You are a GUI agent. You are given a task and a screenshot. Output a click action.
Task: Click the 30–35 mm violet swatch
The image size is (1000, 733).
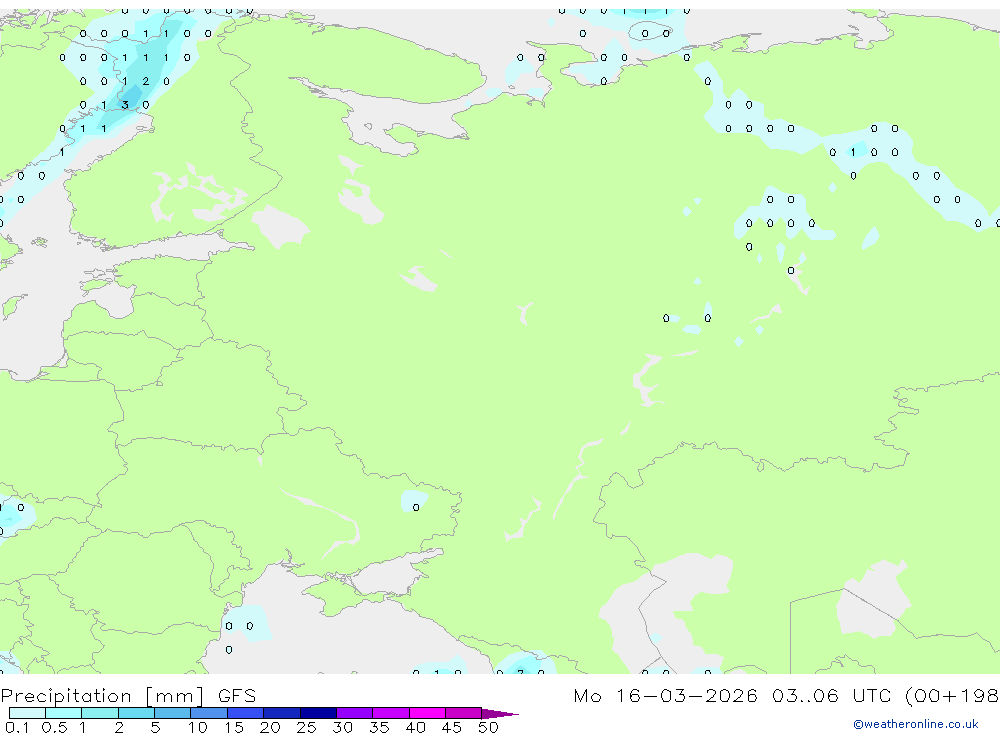click(x=355, y=713)
